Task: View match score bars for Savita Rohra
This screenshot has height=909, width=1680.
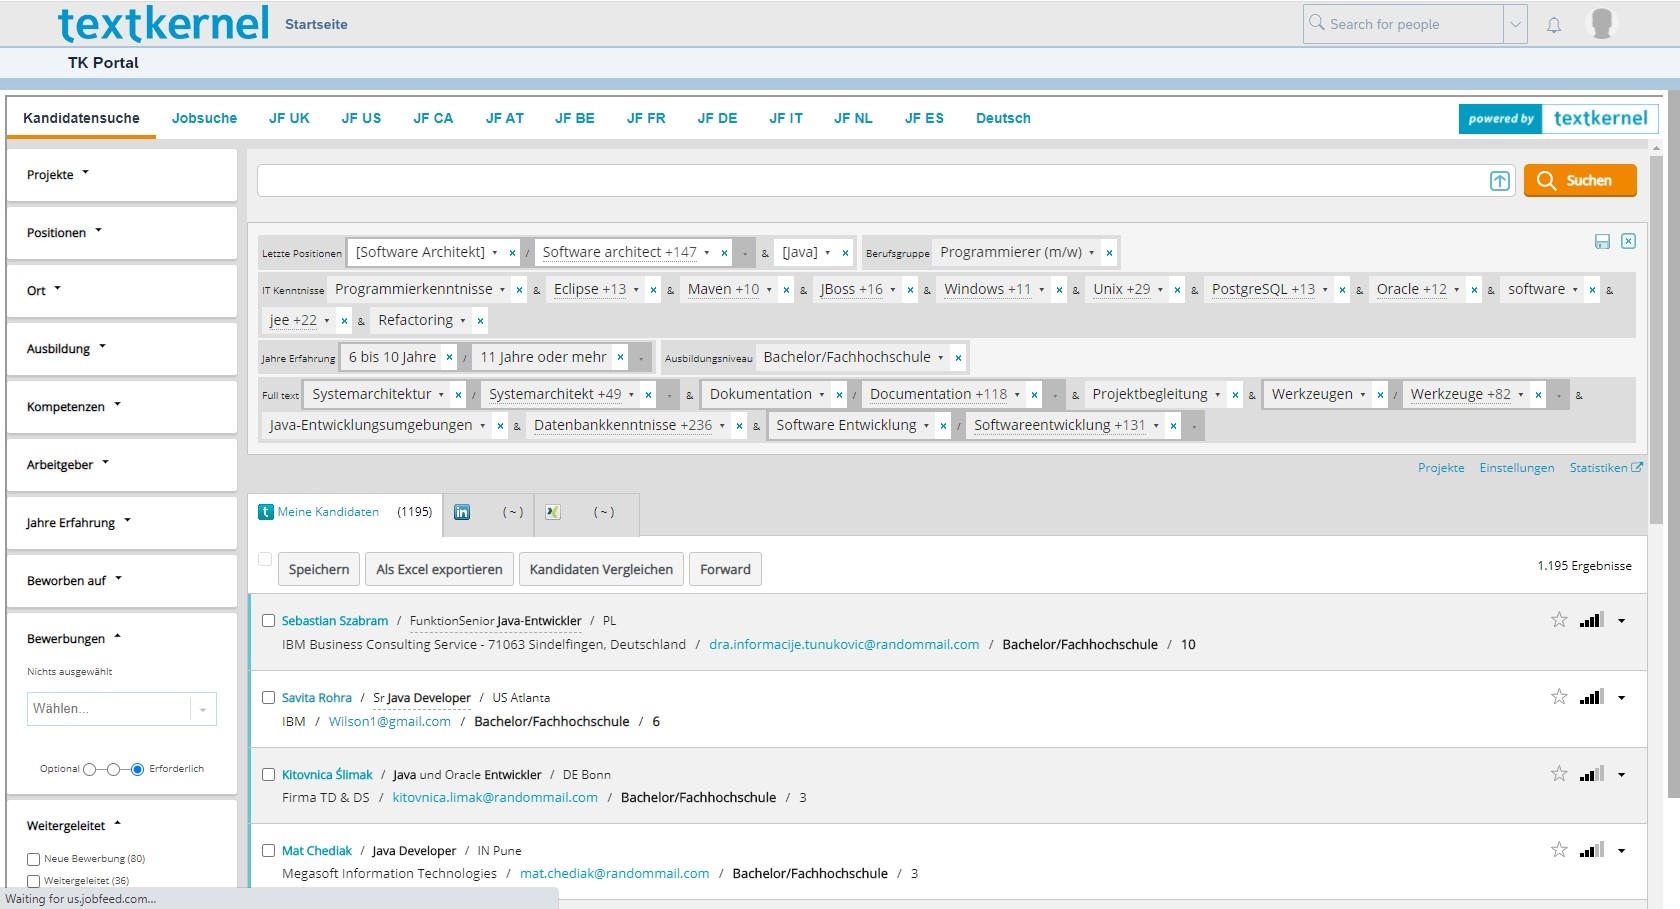Action: 1592,697
